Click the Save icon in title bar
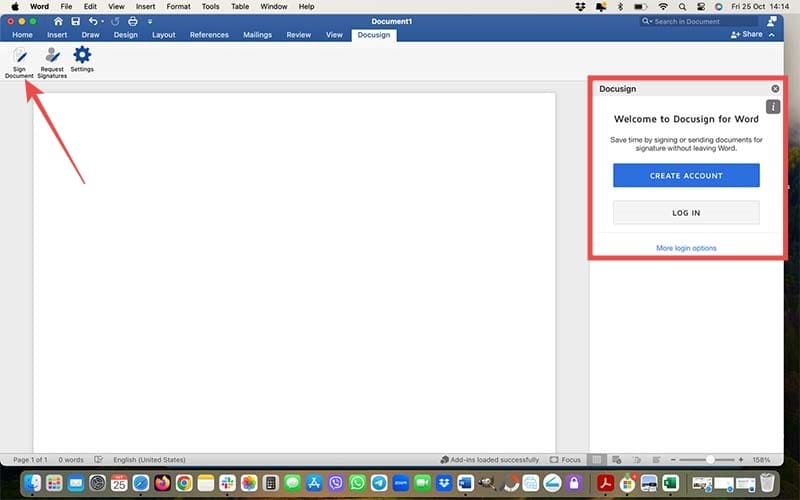This screenshot has height=500, width=800. point(75,21)
